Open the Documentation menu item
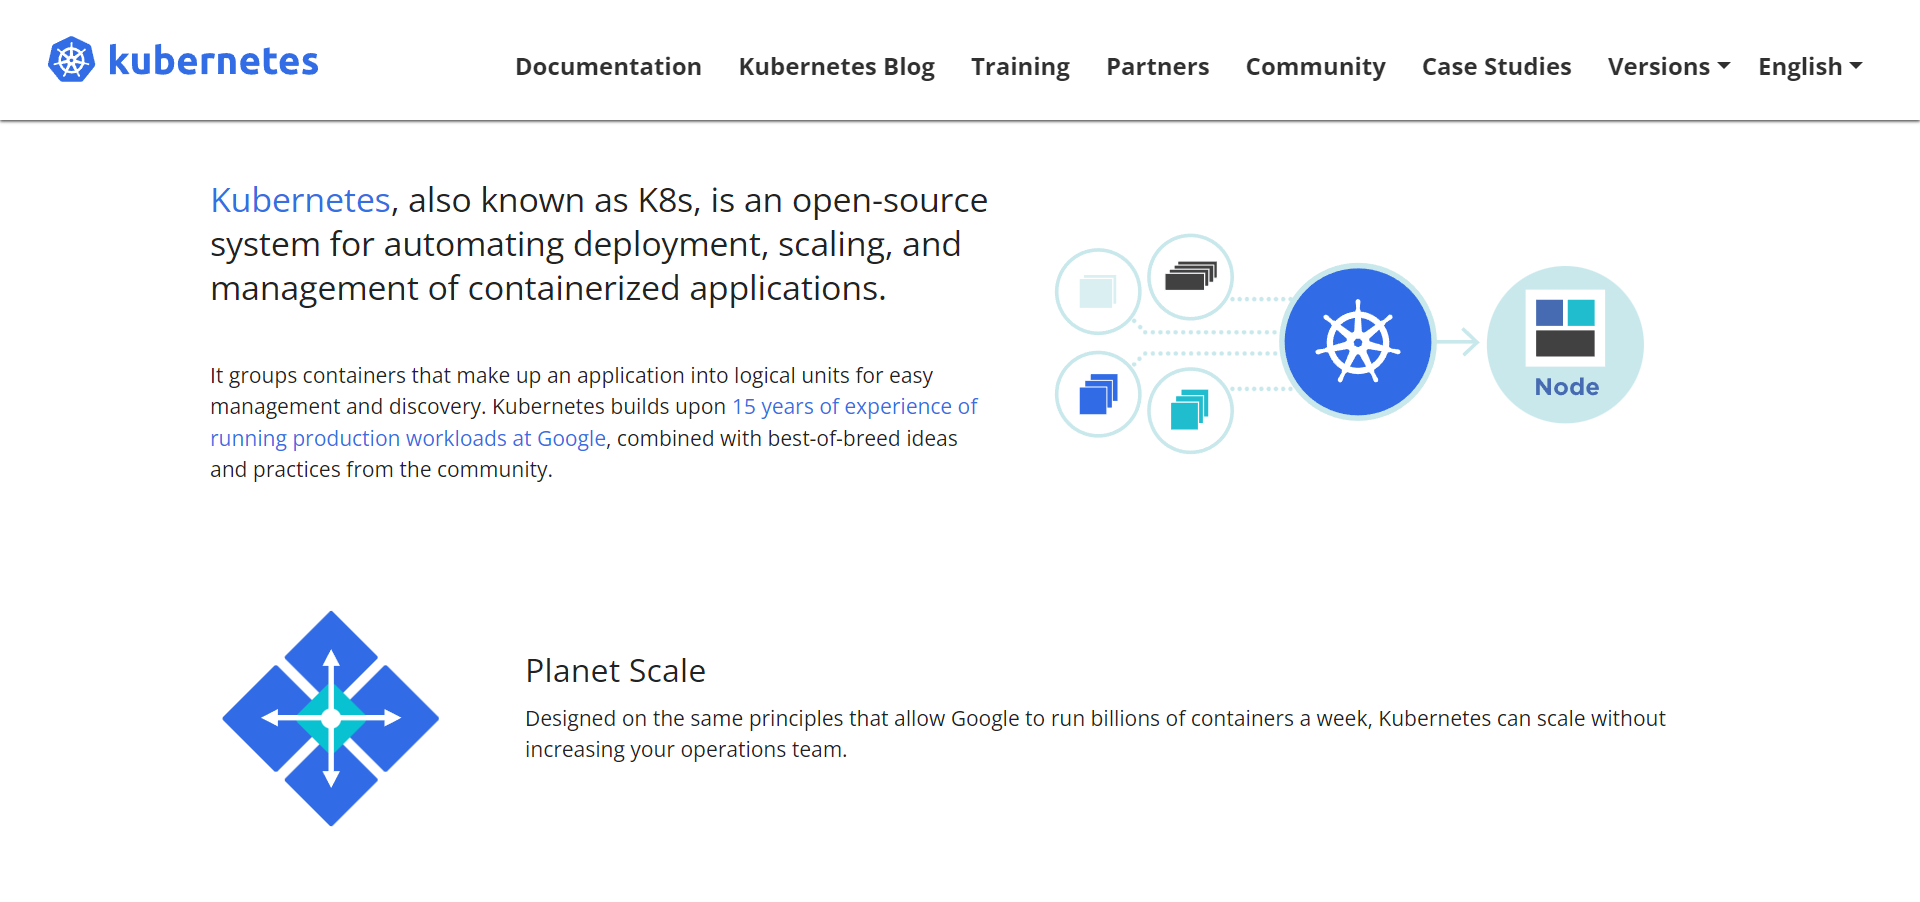The height and width of the screenshot is (902, 1920). click(x=608, y=67)
